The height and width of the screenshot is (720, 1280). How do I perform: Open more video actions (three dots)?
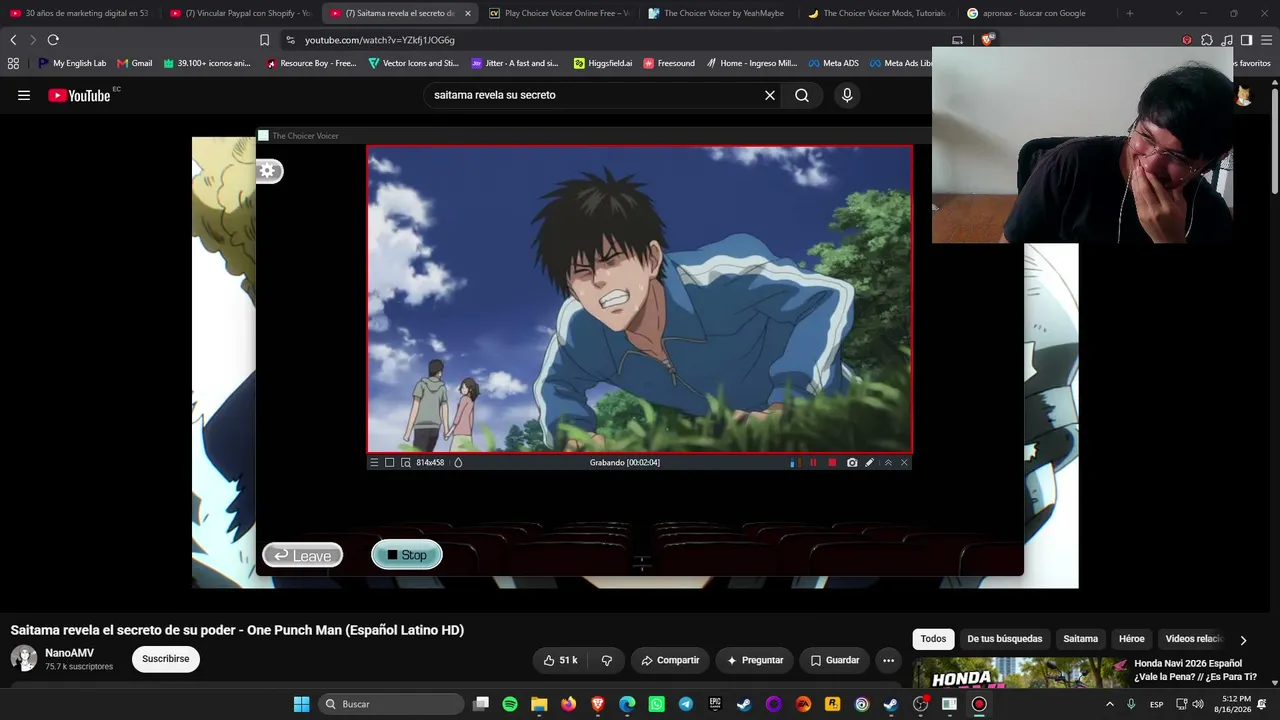click(888, 660)
